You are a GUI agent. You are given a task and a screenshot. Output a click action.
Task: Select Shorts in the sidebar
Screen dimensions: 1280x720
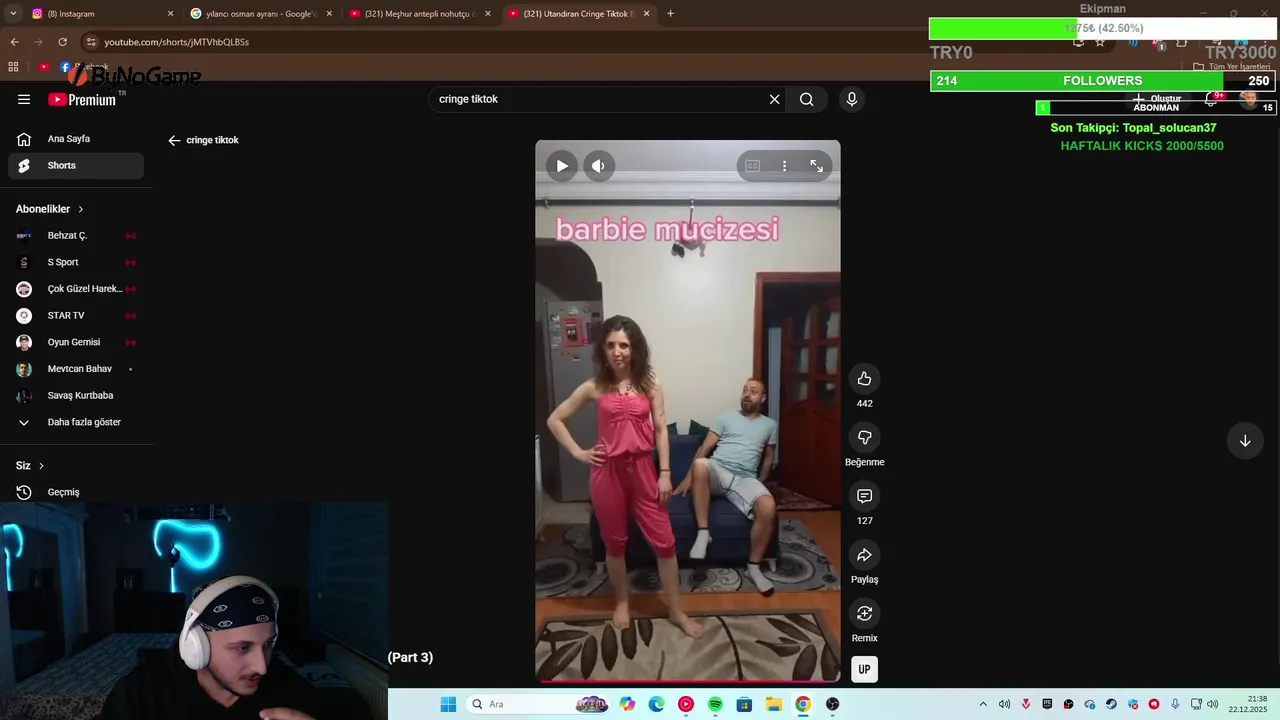(76, 165)
